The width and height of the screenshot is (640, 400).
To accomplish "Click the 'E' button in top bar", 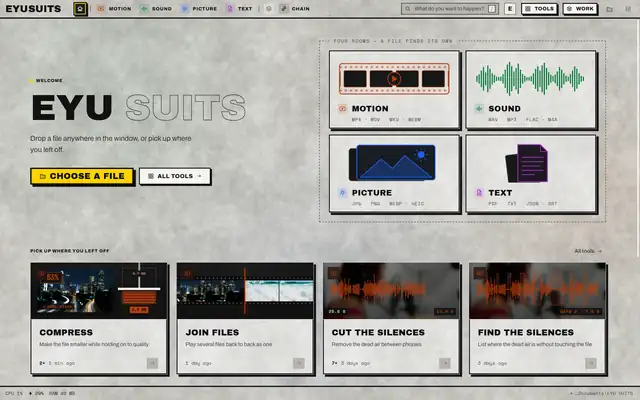I will [x=510, y=9].
